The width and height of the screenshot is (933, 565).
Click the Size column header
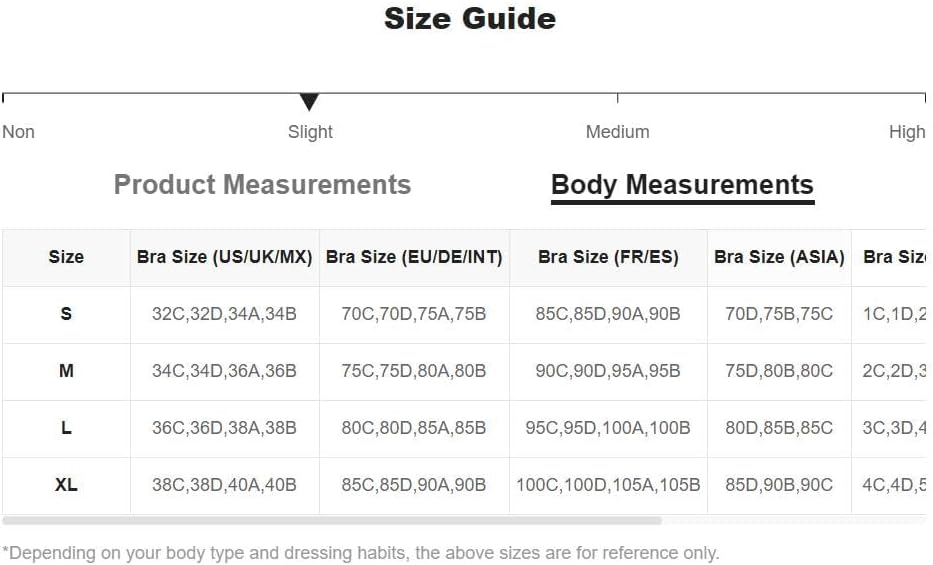[x=66, y=257]
